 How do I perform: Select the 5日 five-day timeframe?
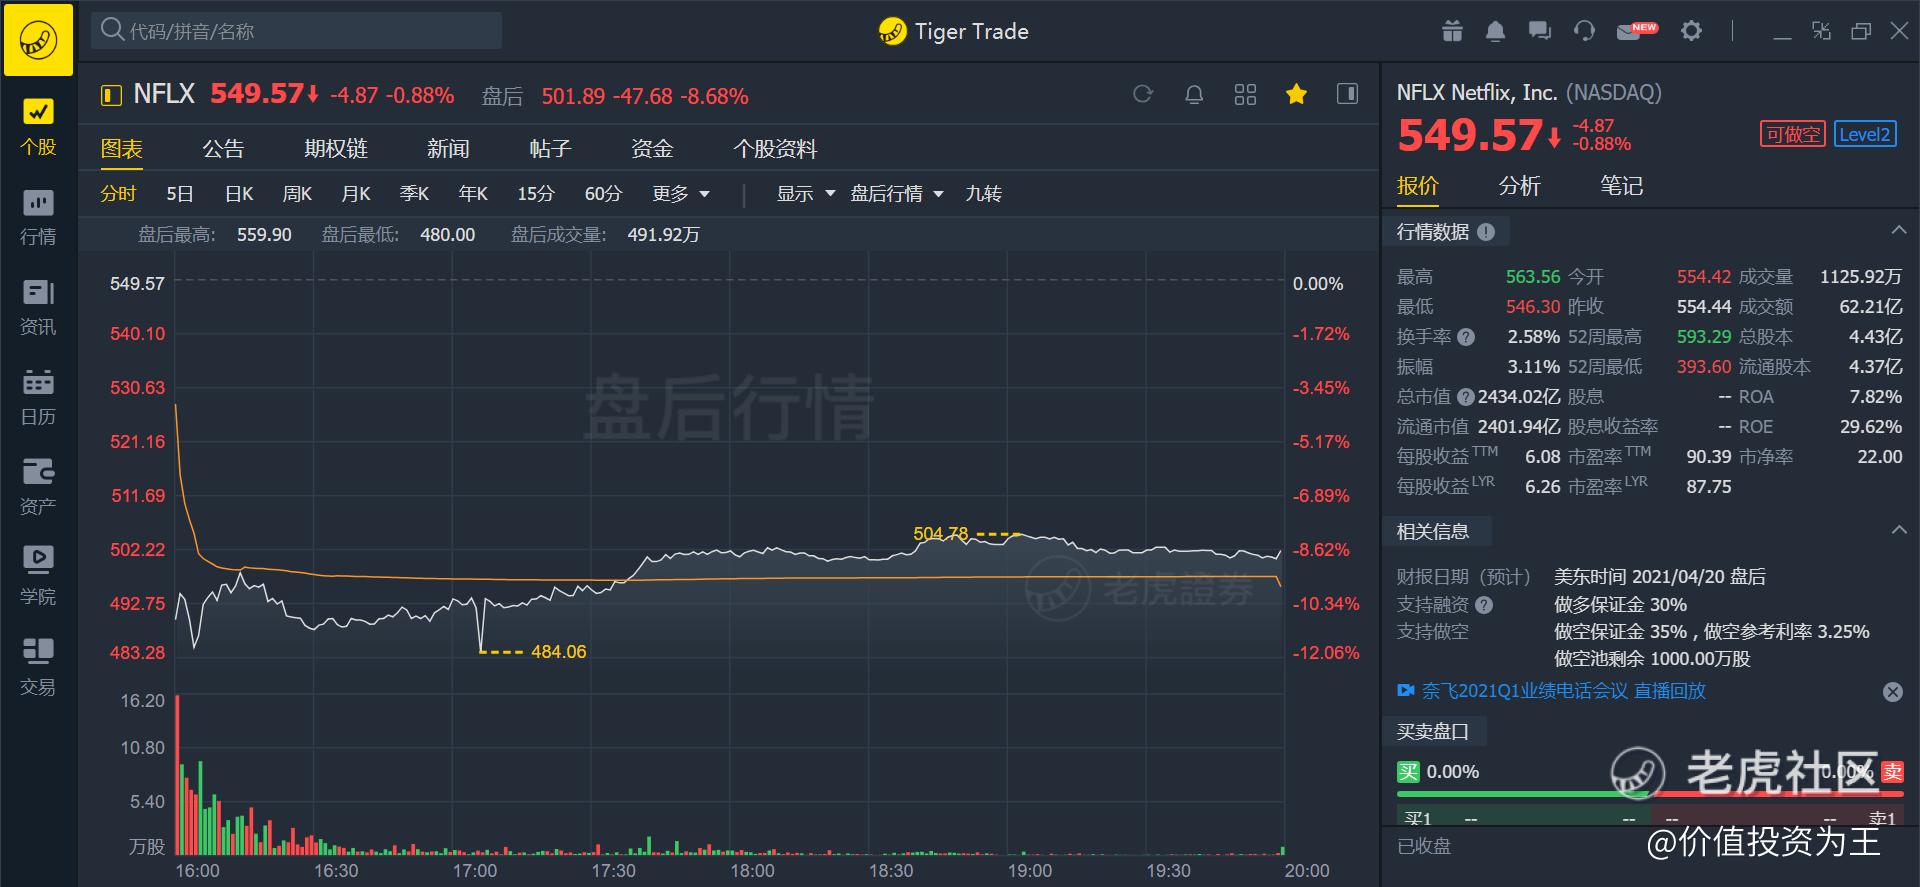pyautogui.click(x=180, y=194)
